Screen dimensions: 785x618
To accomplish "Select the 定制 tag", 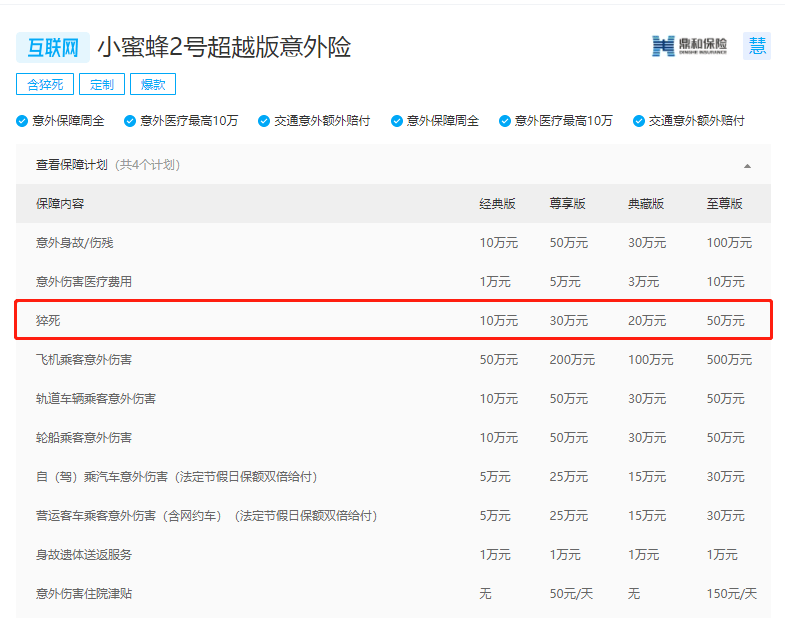I will coord(102,84).
